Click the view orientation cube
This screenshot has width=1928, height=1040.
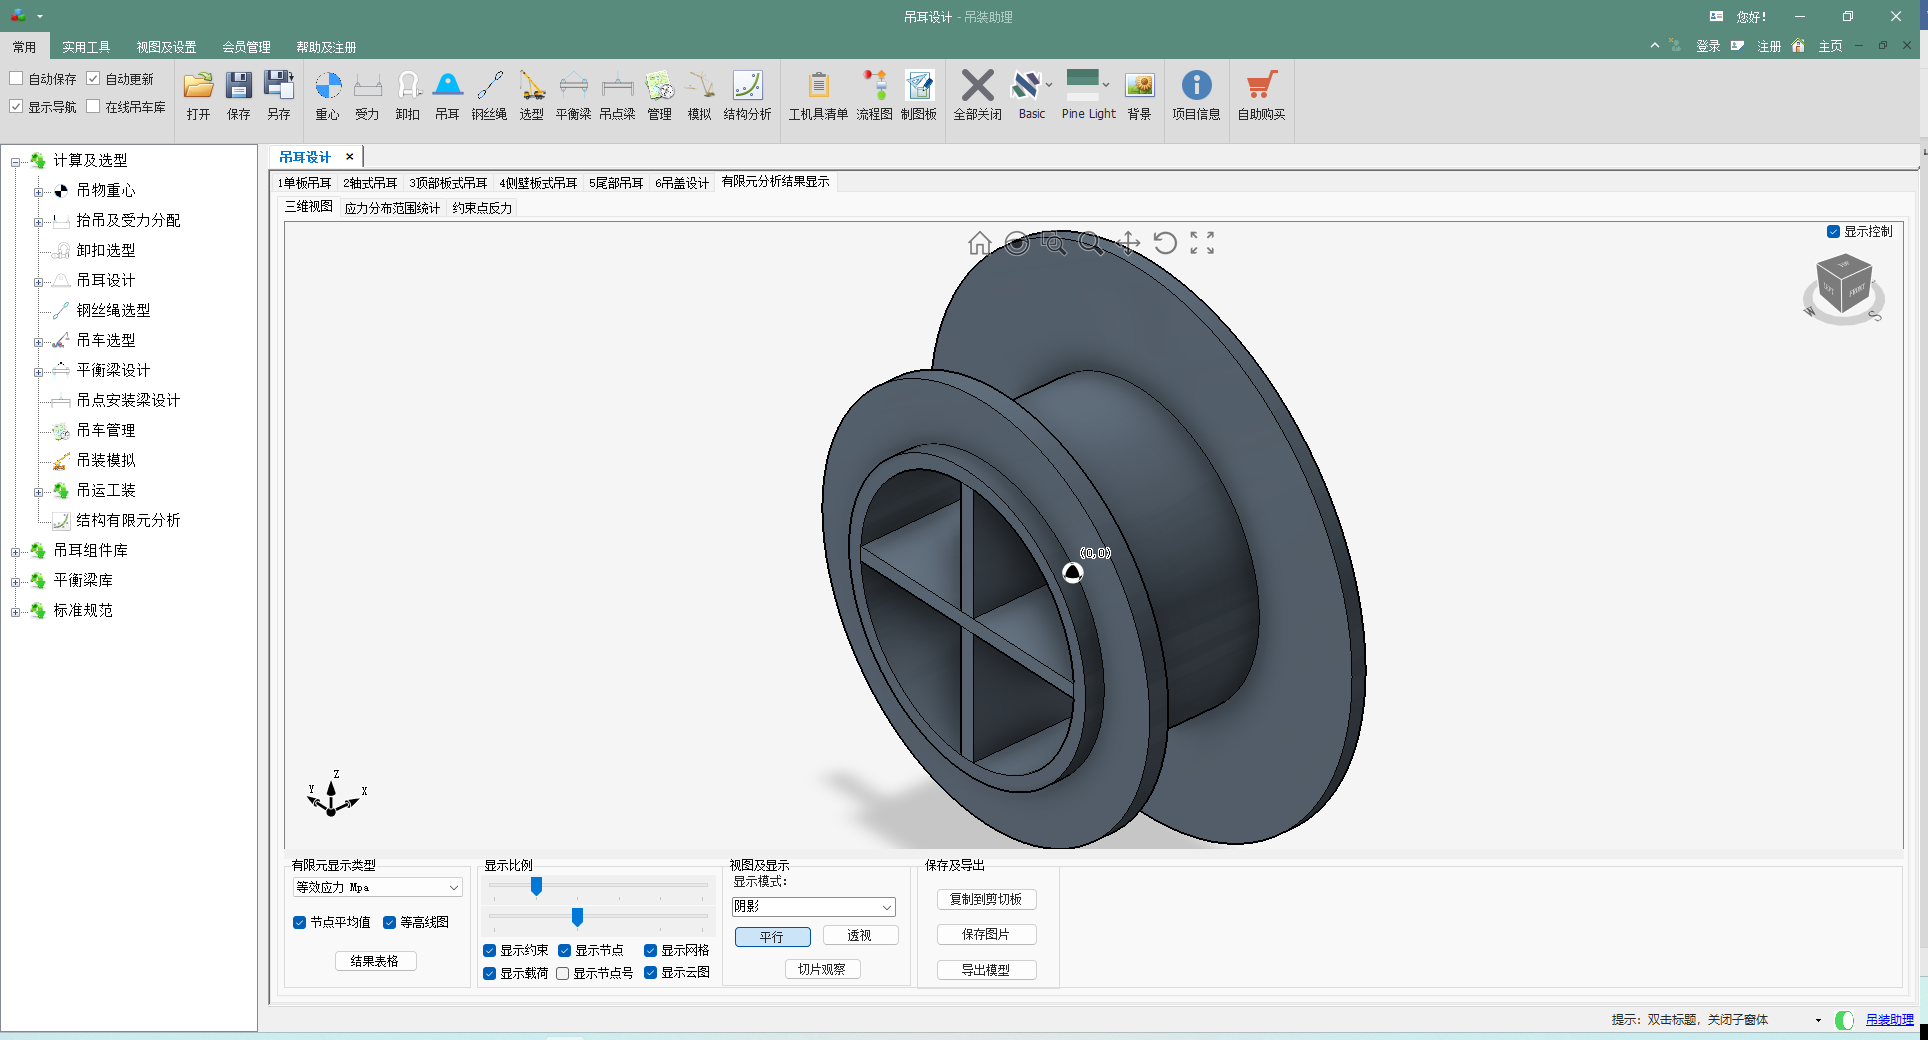[x=1843, y=283]
